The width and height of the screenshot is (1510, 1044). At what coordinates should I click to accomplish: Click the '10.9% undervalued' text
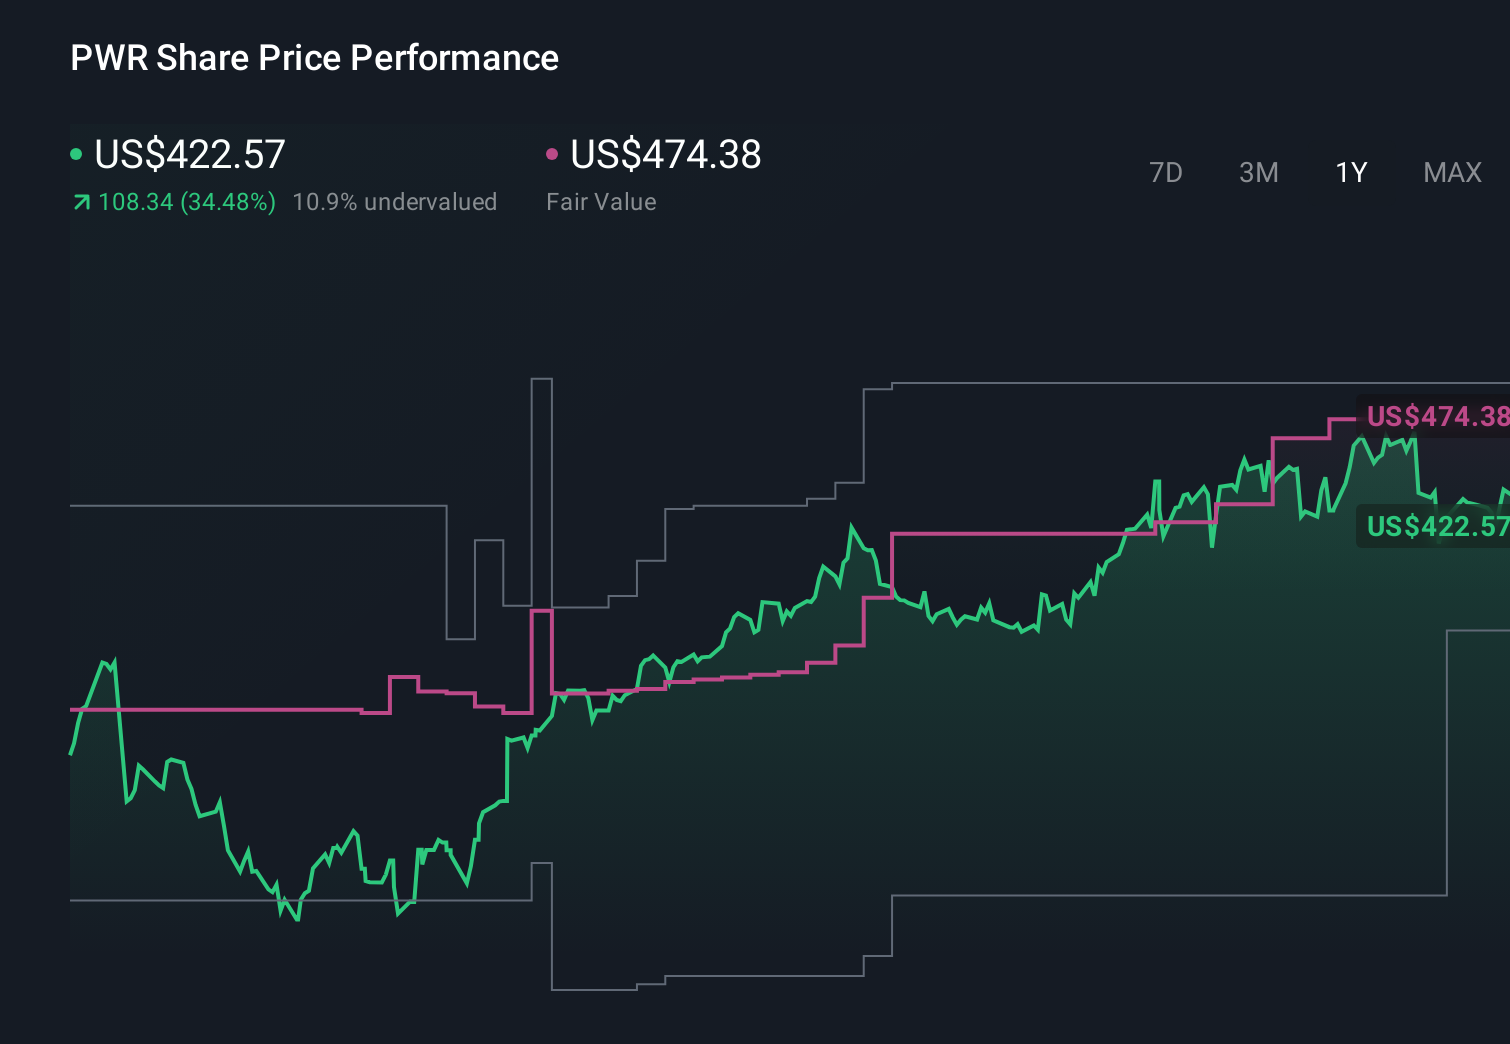coord(394,202)
